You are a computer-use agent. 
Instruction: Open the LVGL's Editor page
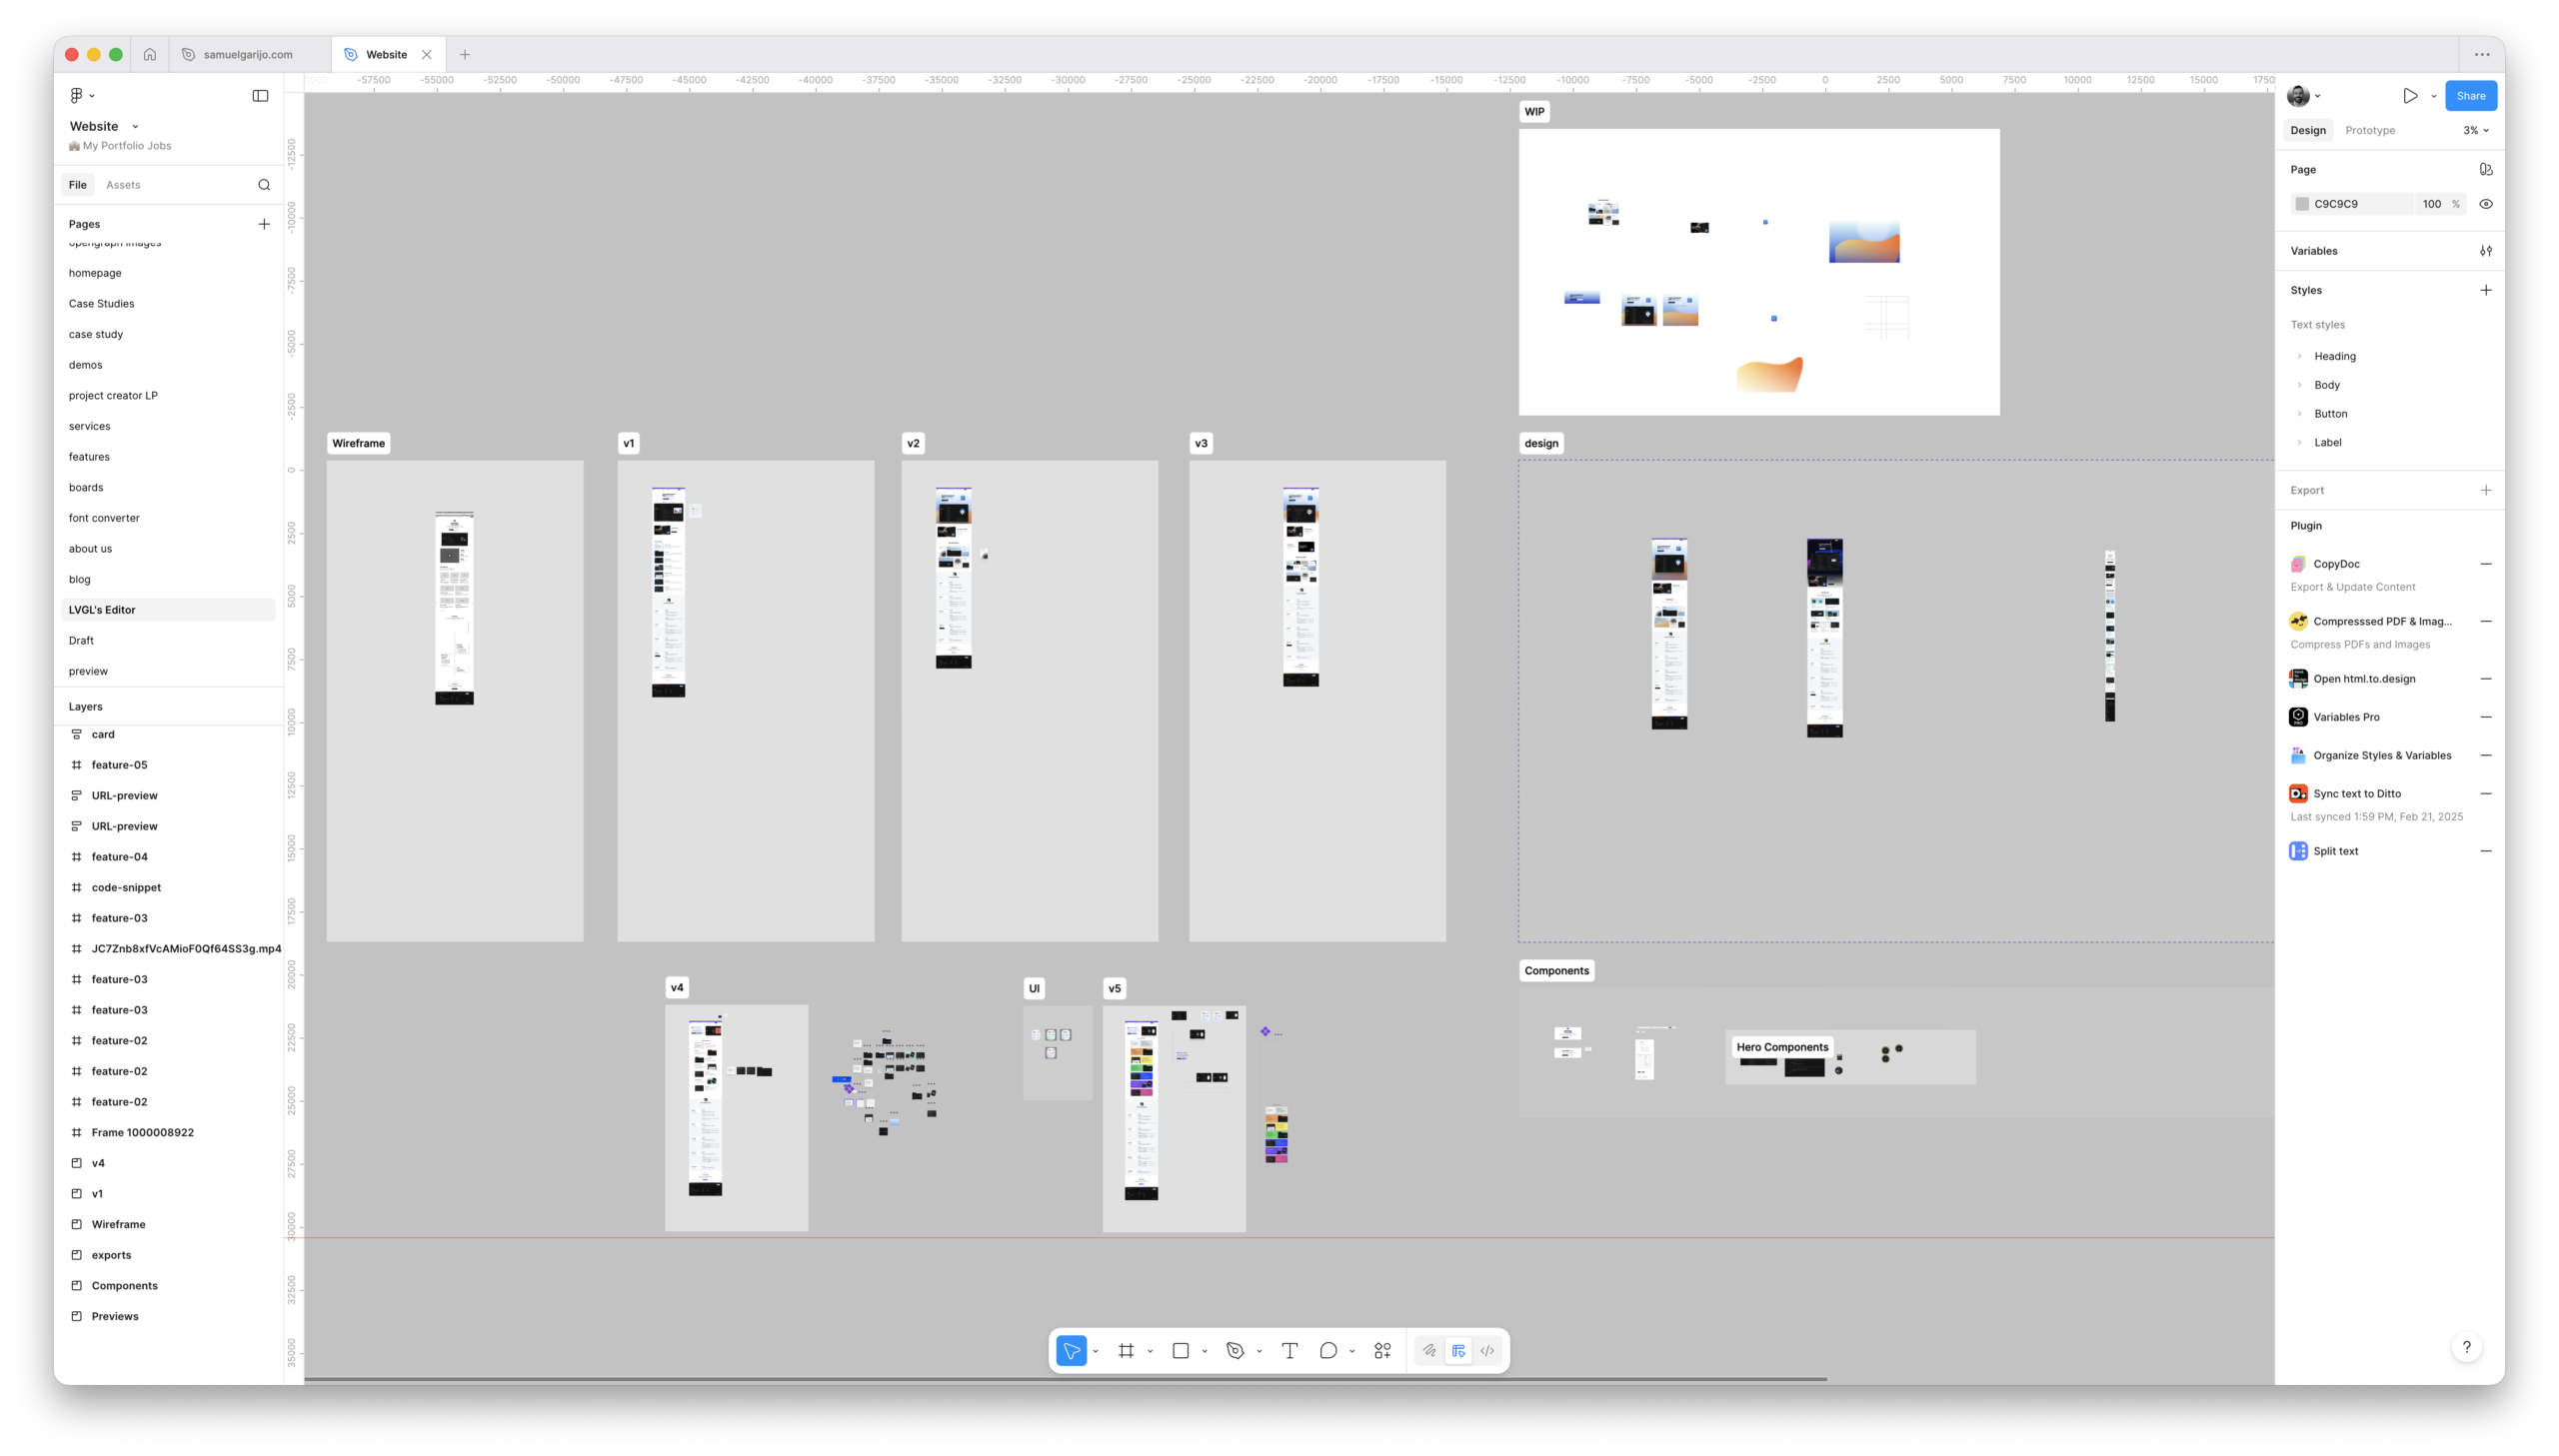102,610
